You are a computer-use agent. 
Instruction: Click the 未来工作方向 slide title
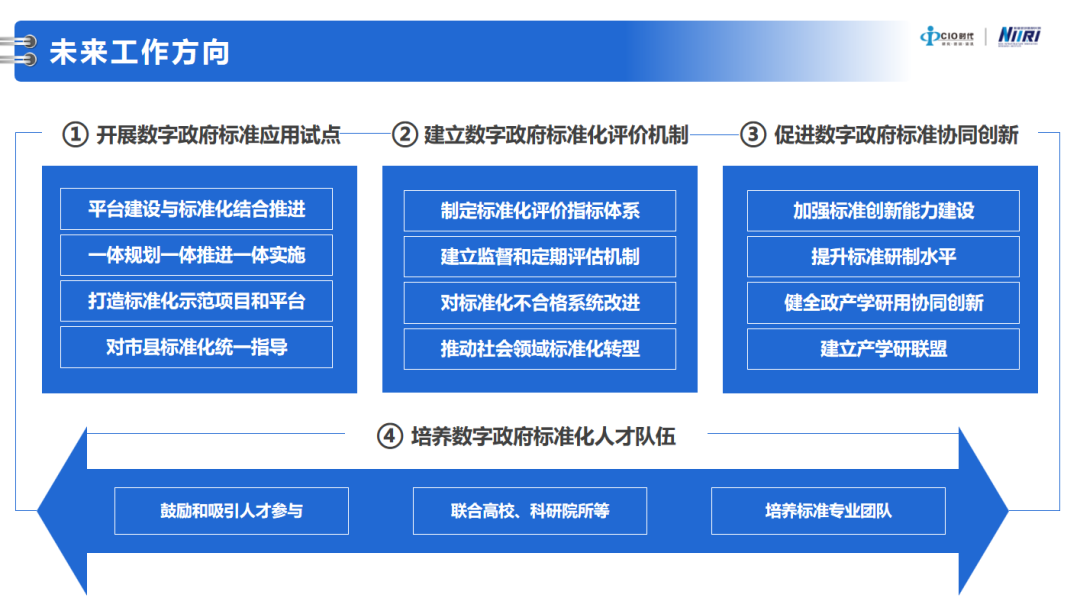pyautogui.click(x=140, y=52)
